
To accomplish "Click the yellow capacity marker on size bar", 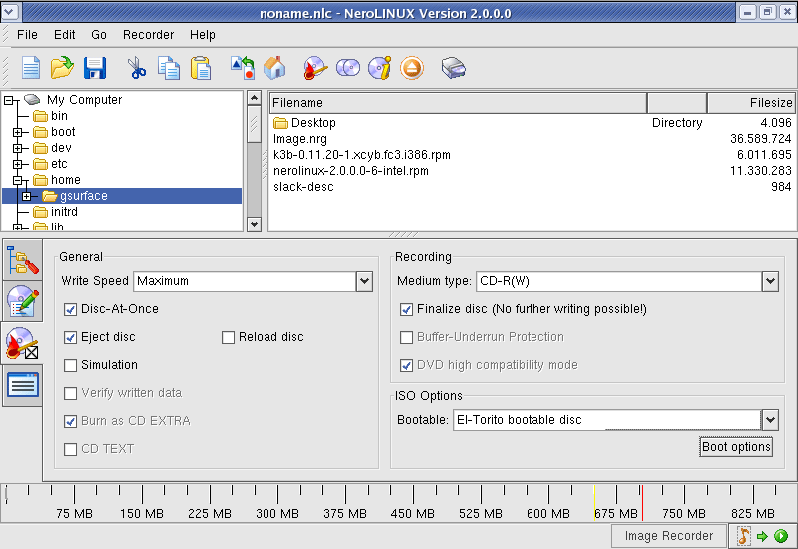I will [x=594, y=503].
